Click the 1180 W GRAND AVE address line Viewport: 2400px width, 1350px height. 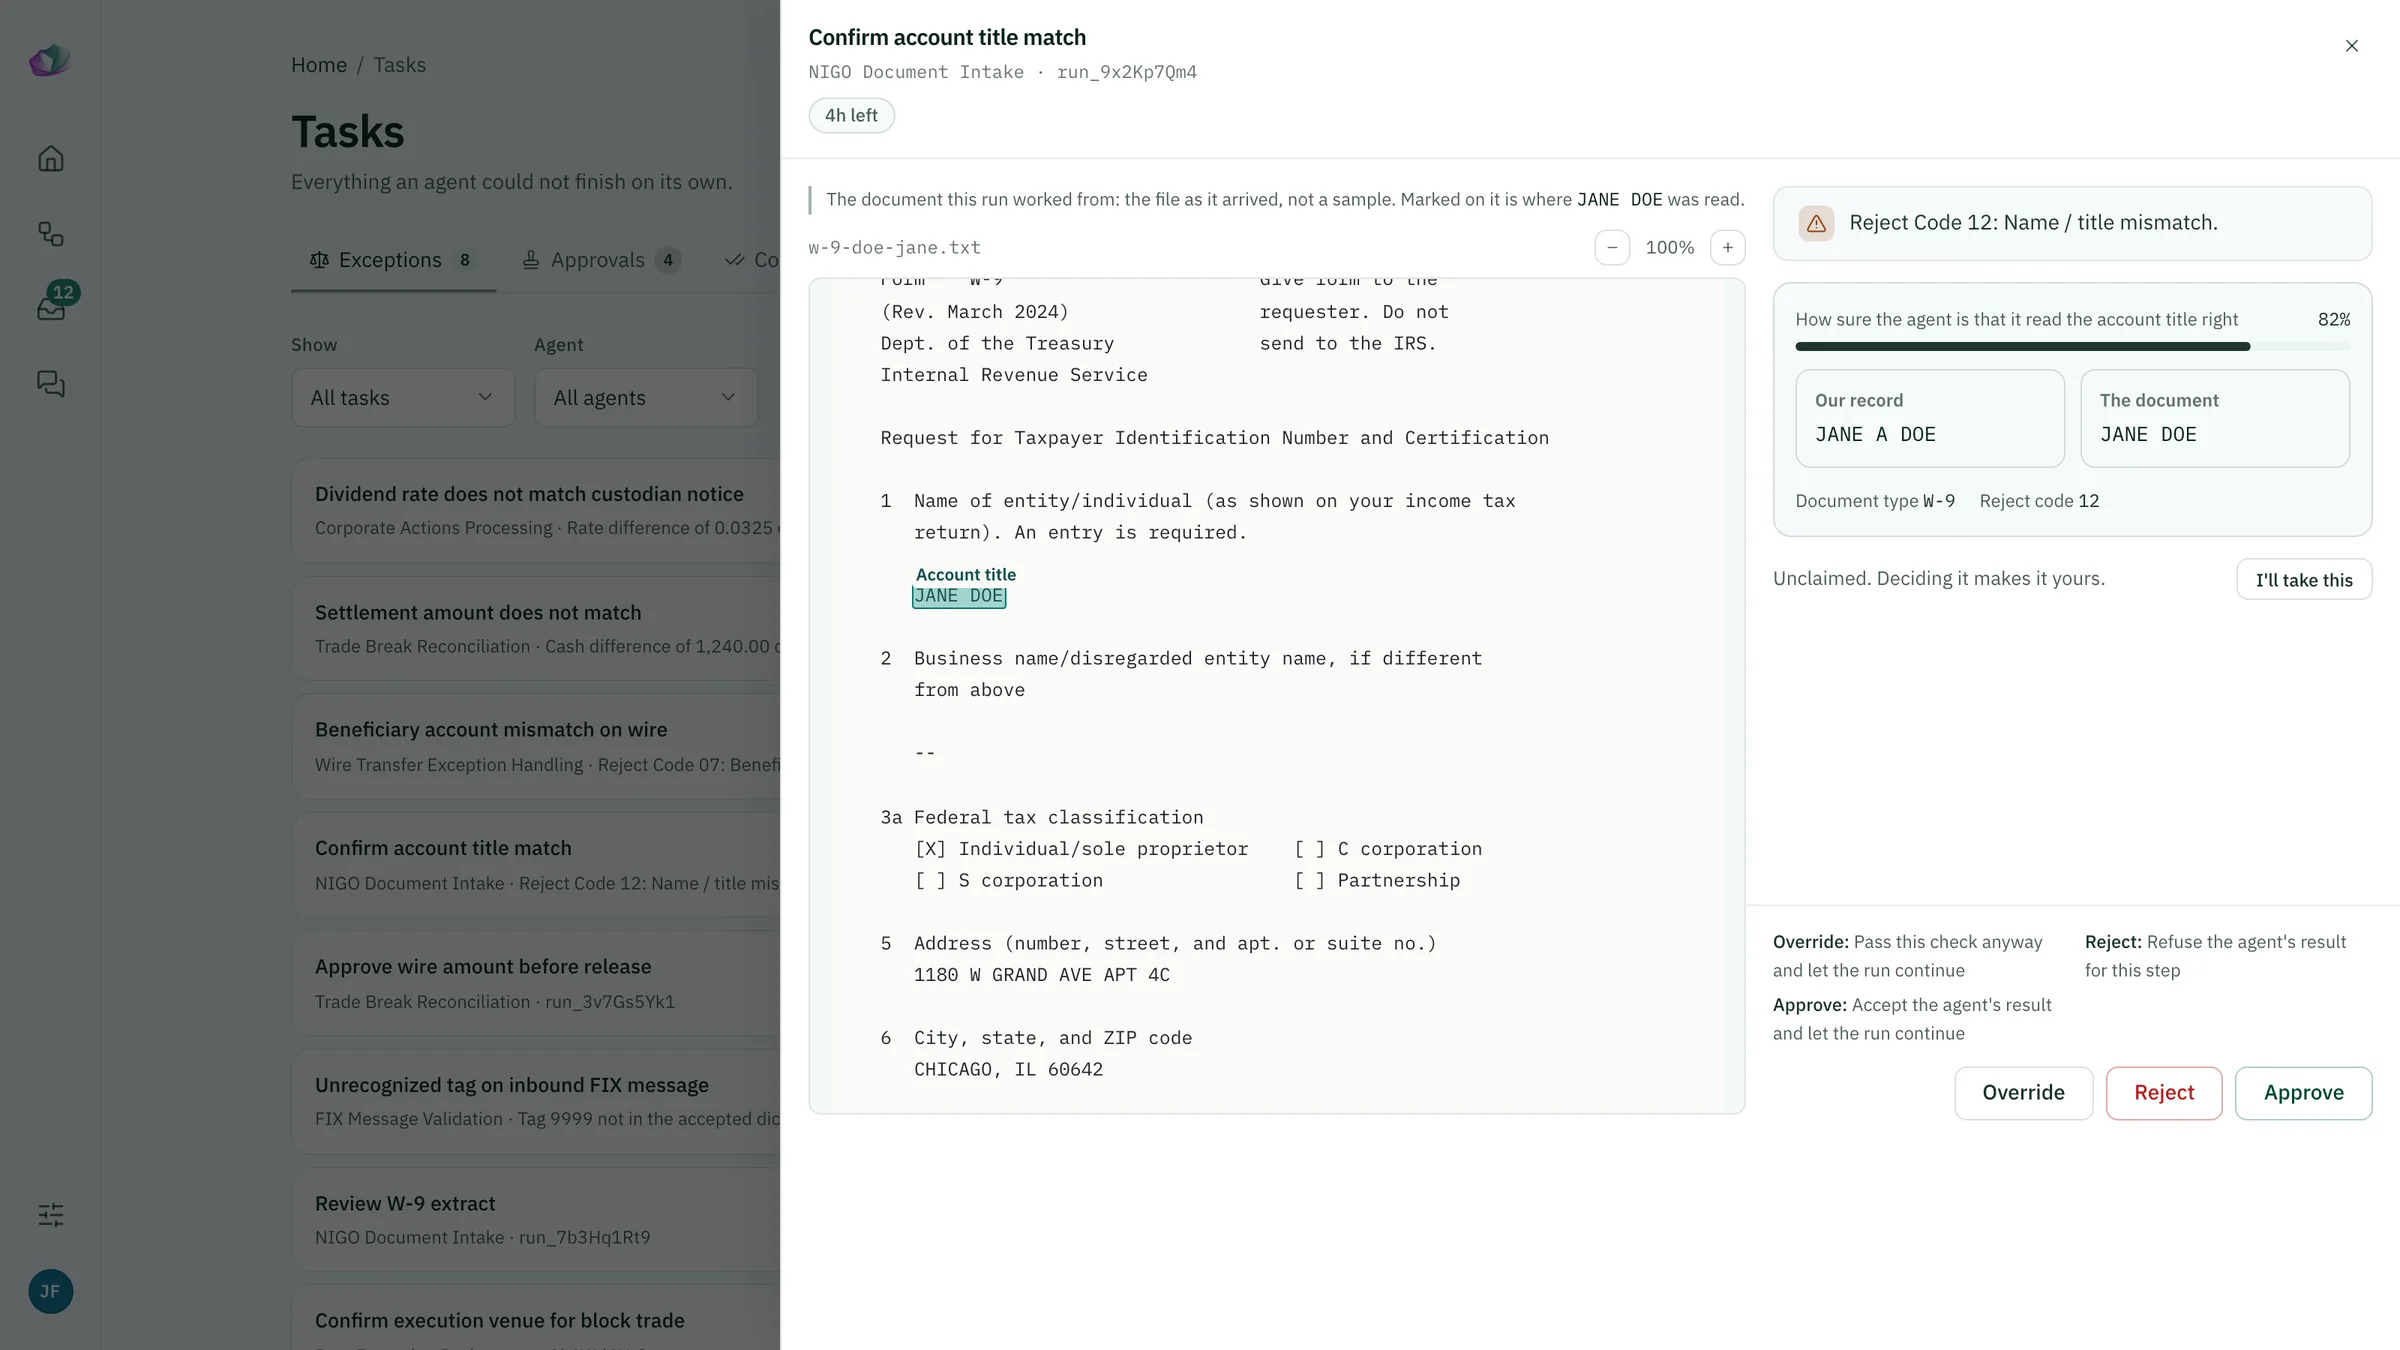pyautogui.click(x=1041, y=975)
